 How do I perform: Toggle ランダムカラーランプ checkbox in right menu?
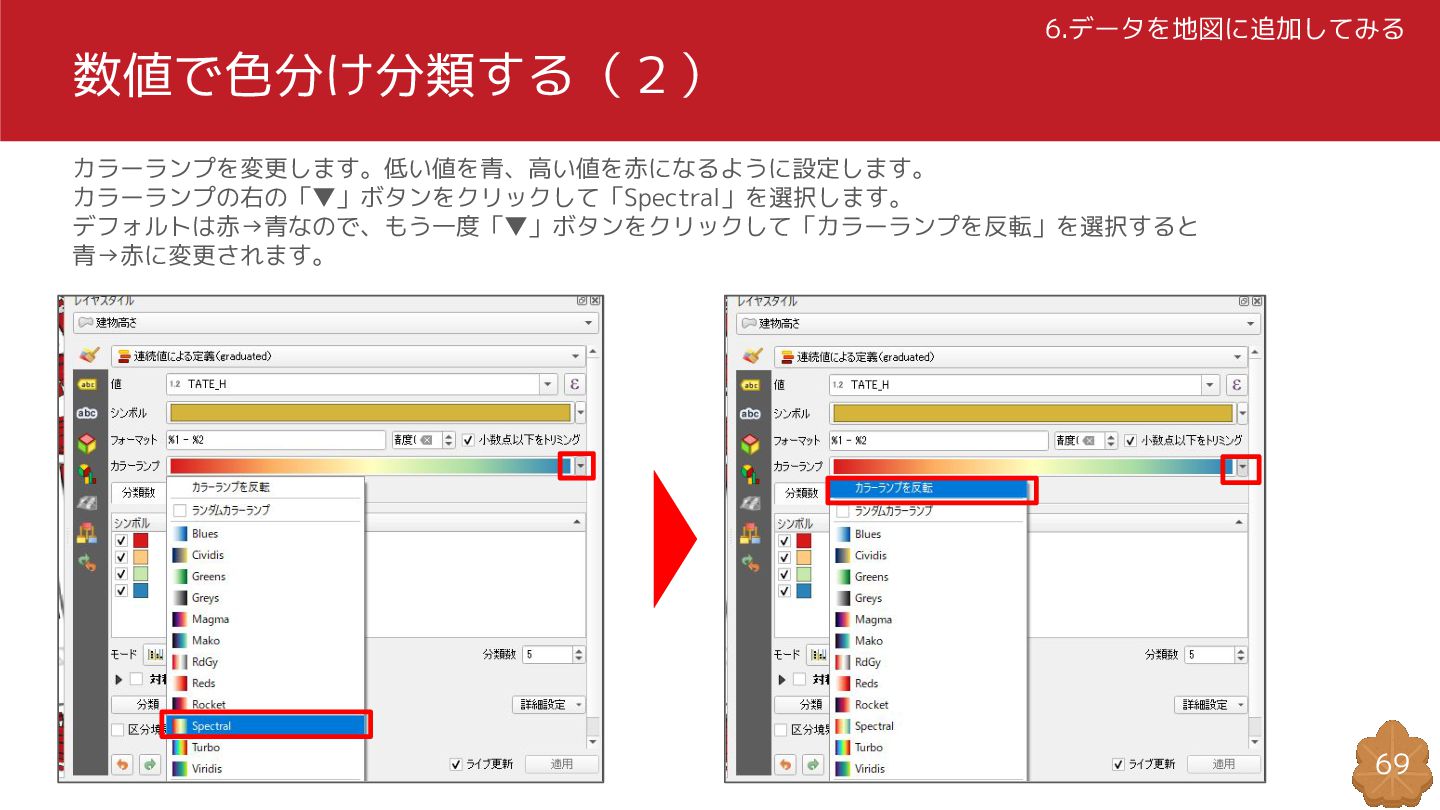[843, 511]
